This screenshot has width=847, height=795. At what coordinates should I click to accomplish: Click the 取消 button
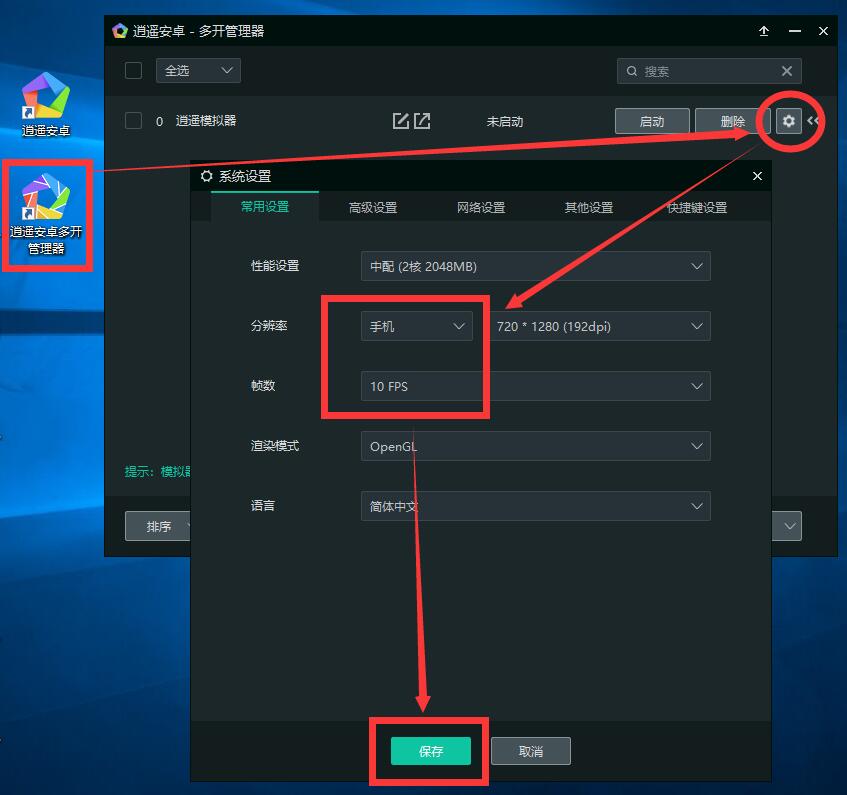click(530, 751)
